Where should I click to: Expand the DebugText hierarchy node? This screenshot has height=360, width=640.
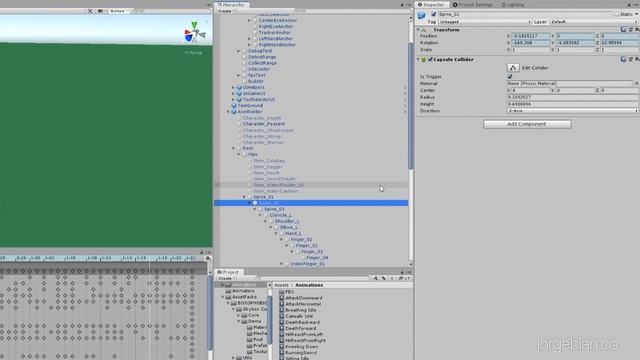(x=239, y=51)
